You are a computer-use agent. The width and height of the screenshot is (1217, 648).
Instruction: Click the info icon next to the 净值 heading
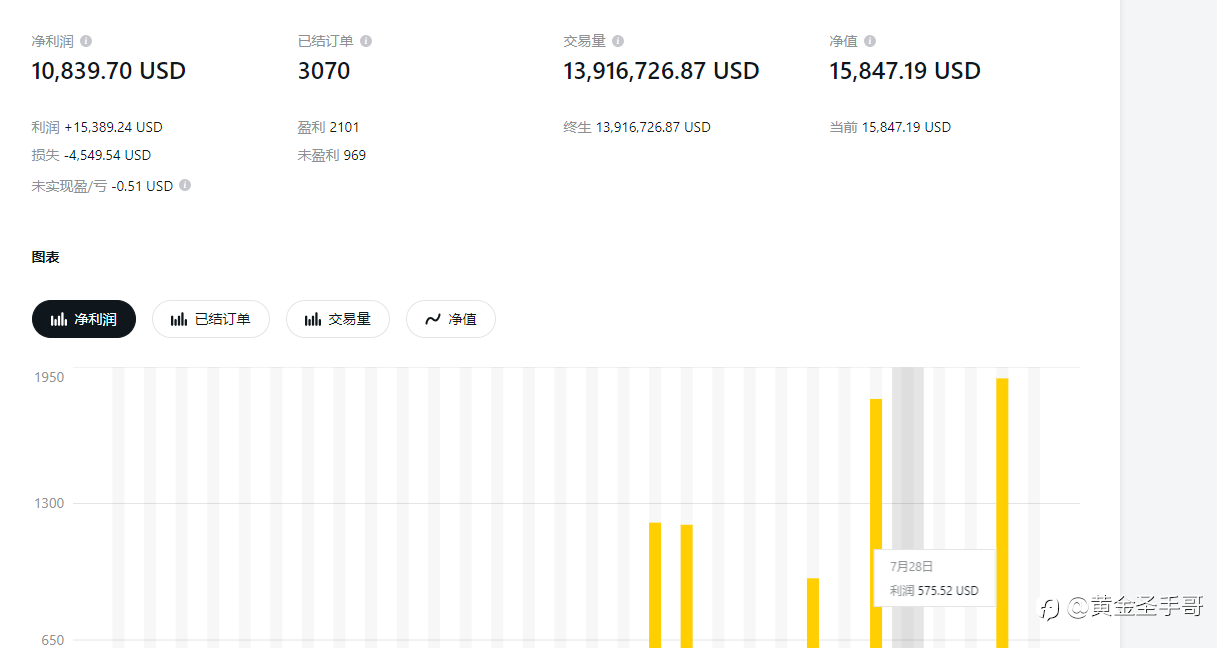point(870,41)
